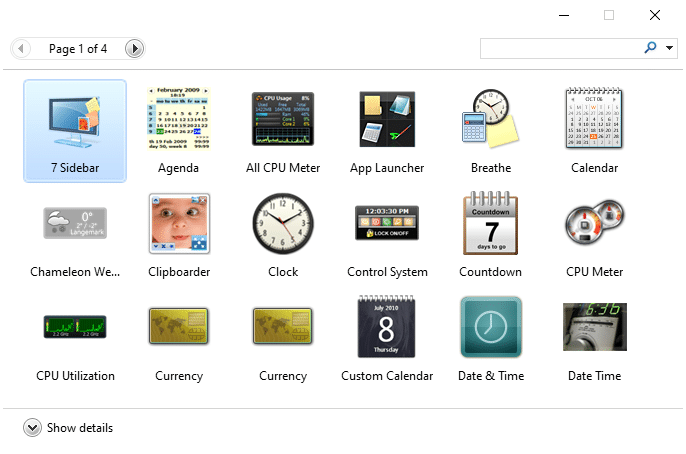Viewport: 686px width, 454px height.
Task: Select the Agenda gadget icon
Action: (179, 120)
